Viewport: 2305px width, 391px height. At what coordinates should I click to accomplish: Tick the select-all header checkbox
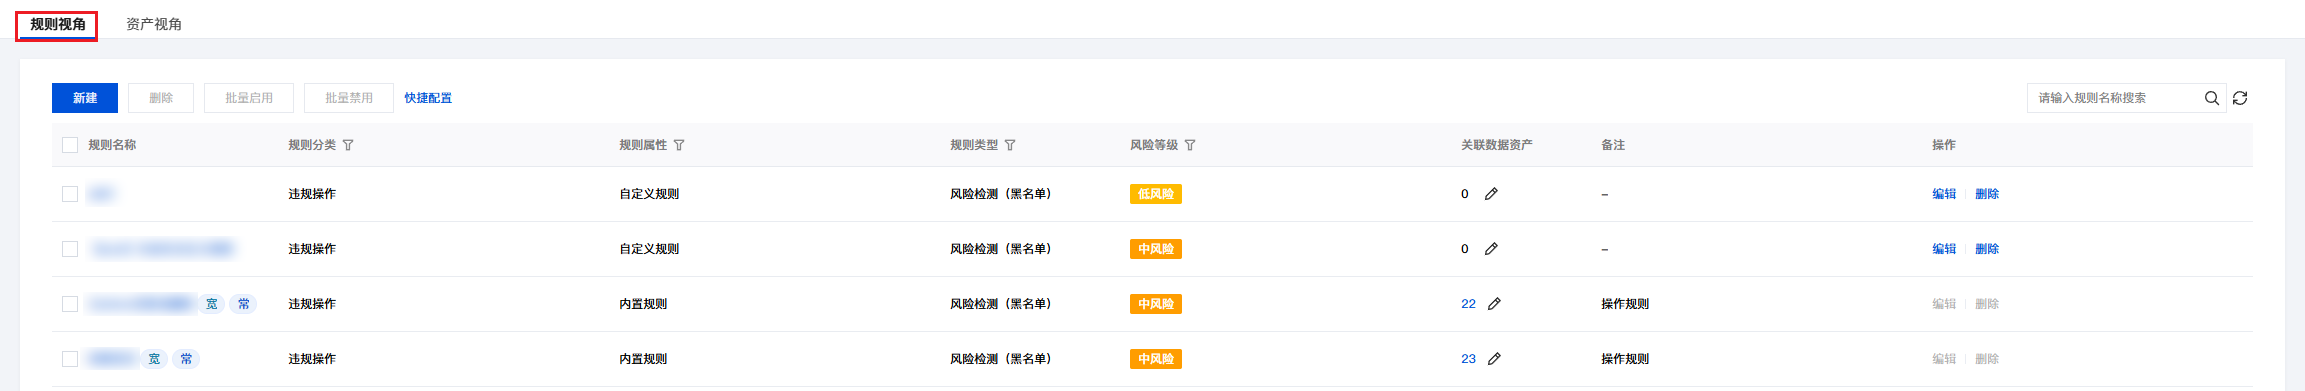coord(70,145)
